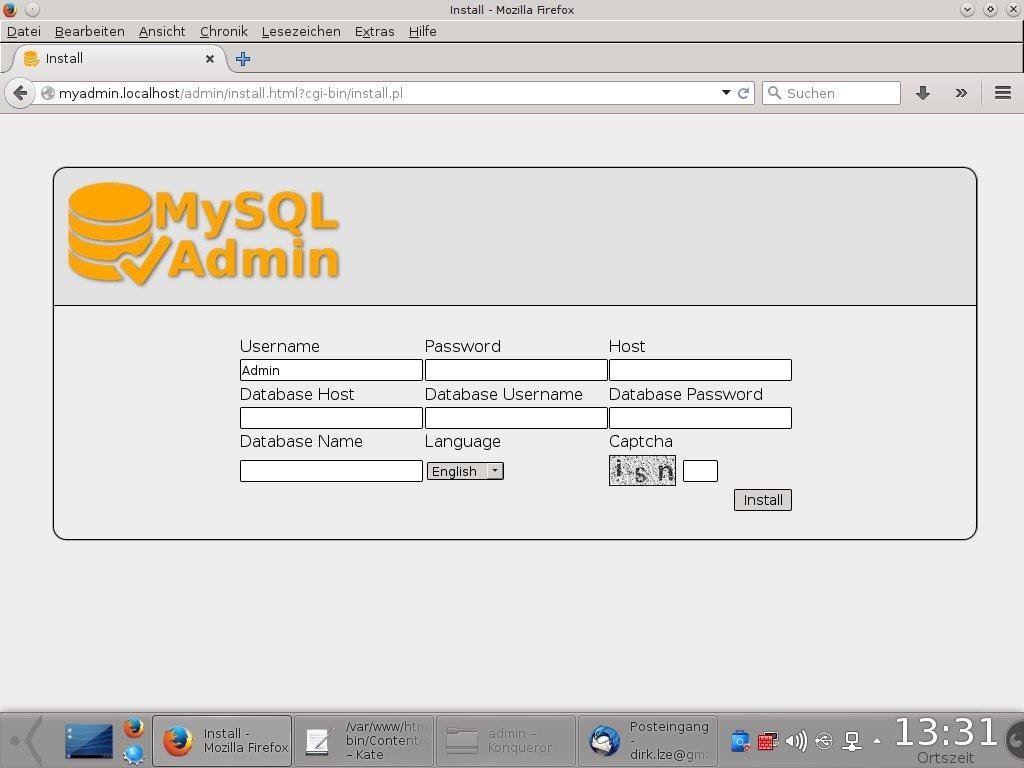Click the volume icon in the system tray
This screenshot has width=1024, height=768.
tap(796, 741)
